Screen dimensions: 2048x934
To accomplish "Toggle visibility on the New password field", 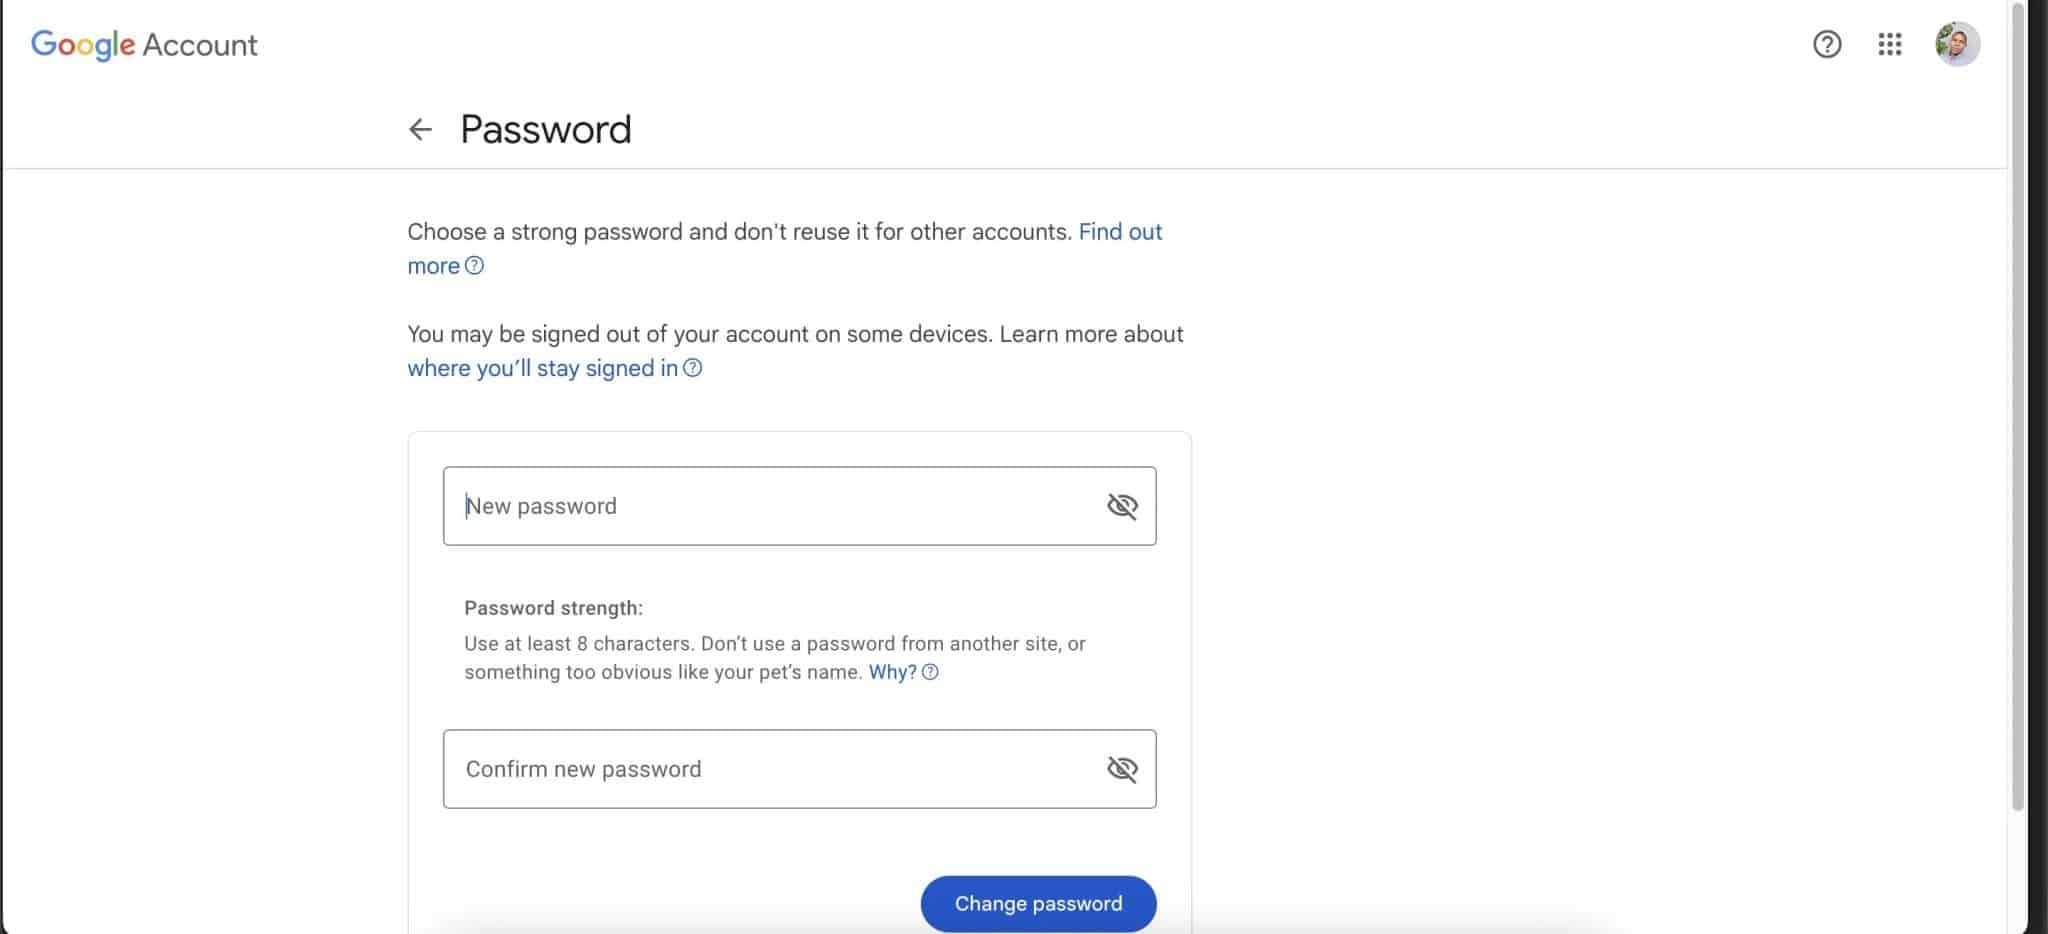I will click(1123, 506).
